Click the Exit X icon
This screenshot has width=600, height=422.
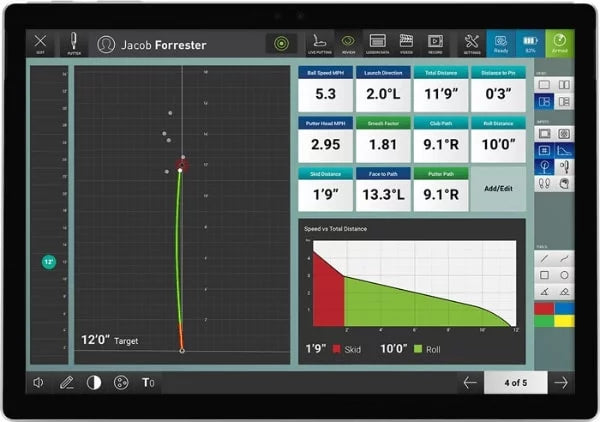point(40,44)
